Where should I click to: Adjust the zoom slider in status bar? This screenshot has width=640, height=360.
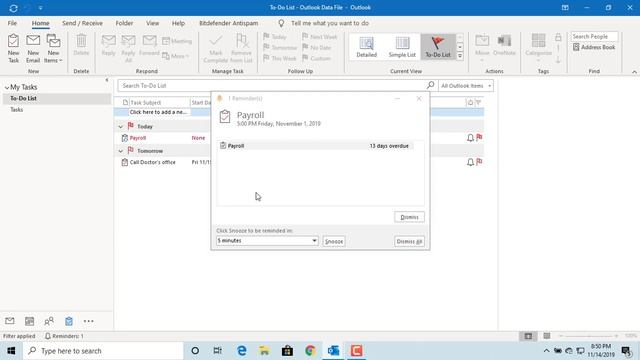[x=589, y=336]
